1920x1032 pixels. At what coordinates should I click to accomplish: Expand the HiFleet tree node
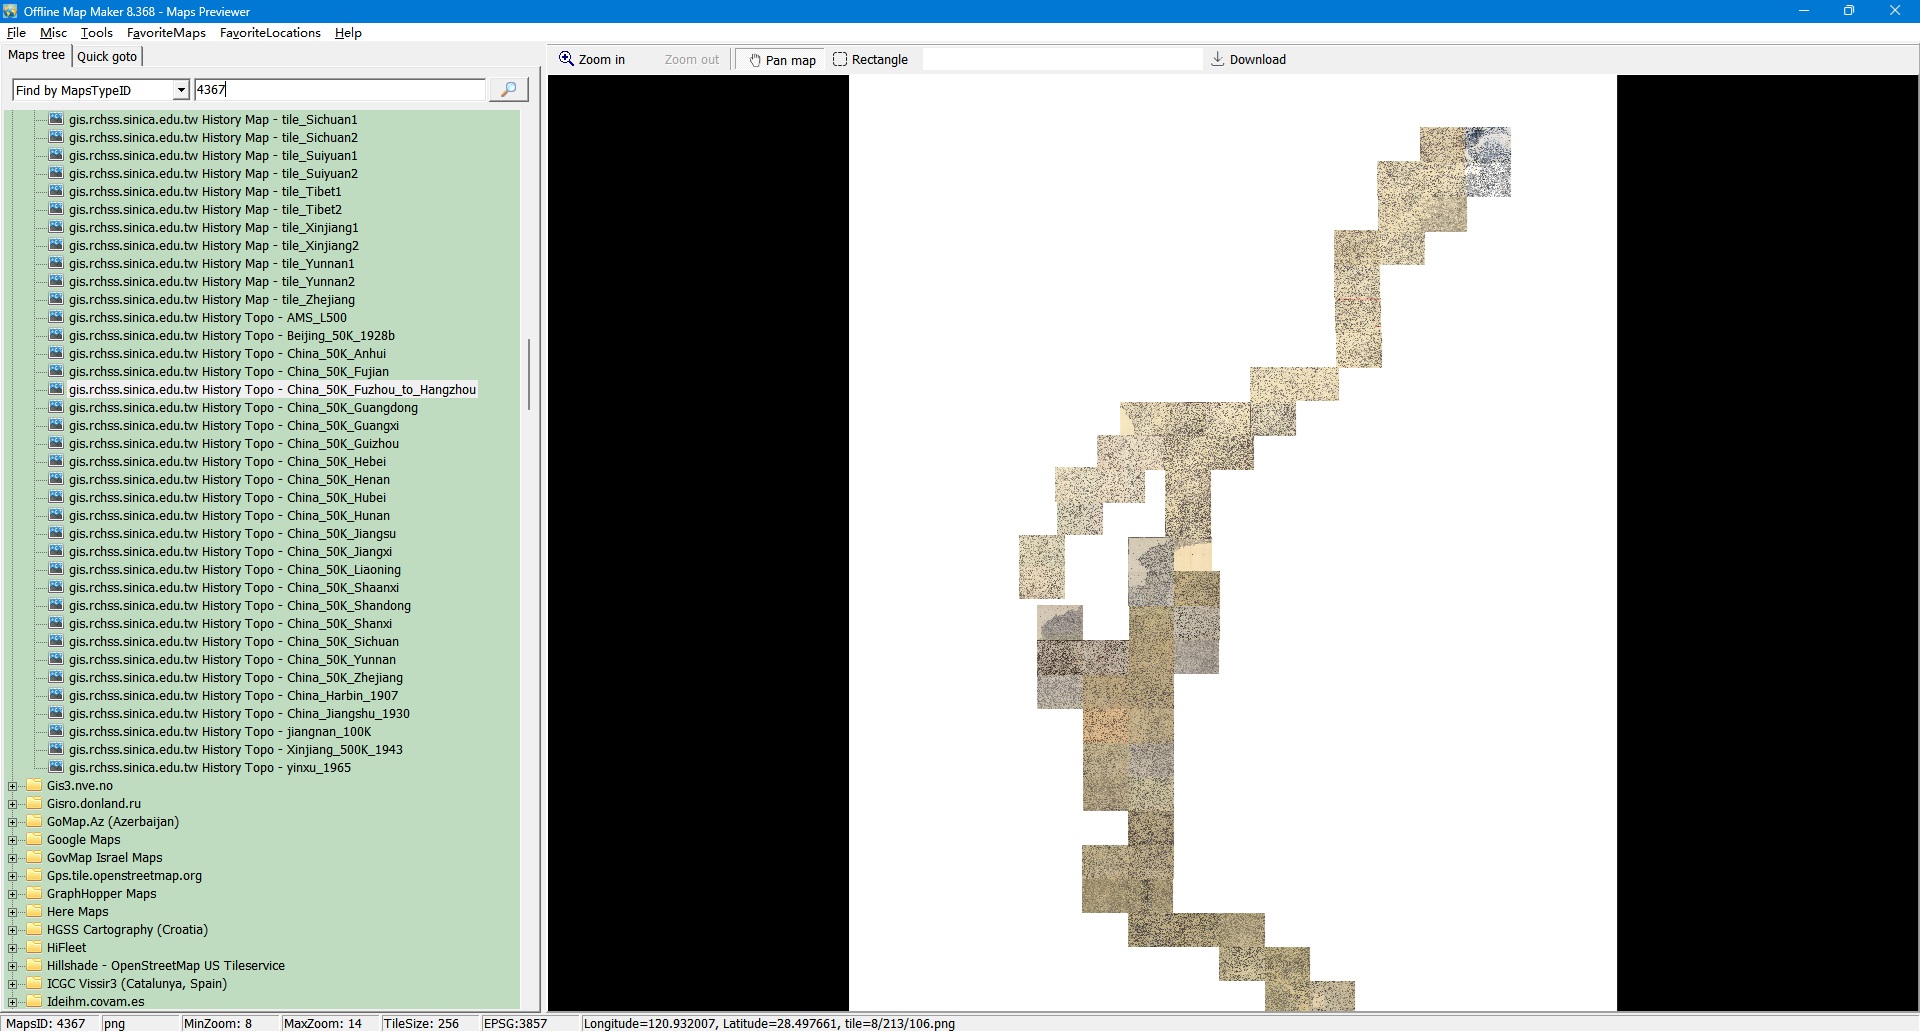[13, 948]
